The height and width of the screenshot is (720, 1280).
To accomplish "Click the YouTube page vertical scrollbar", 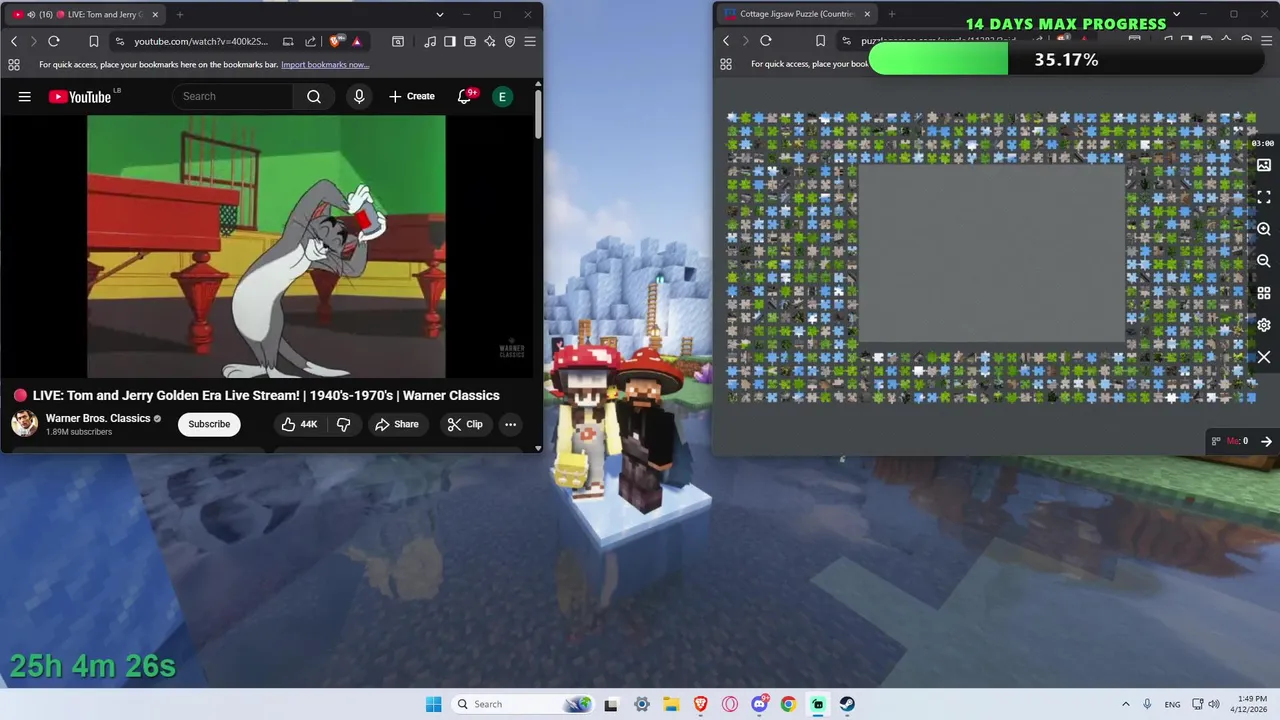I will point(538,115).
